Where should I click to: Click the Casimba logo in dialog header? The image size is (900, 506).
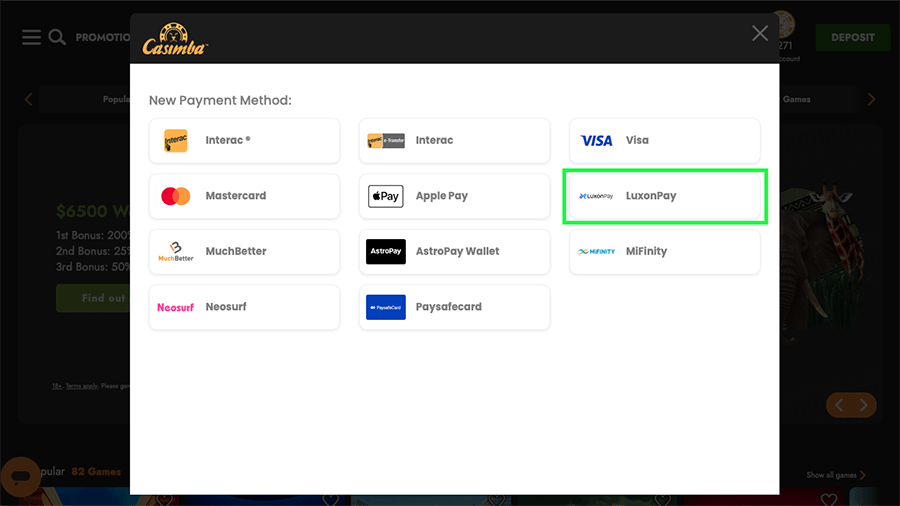click(174, 39)
